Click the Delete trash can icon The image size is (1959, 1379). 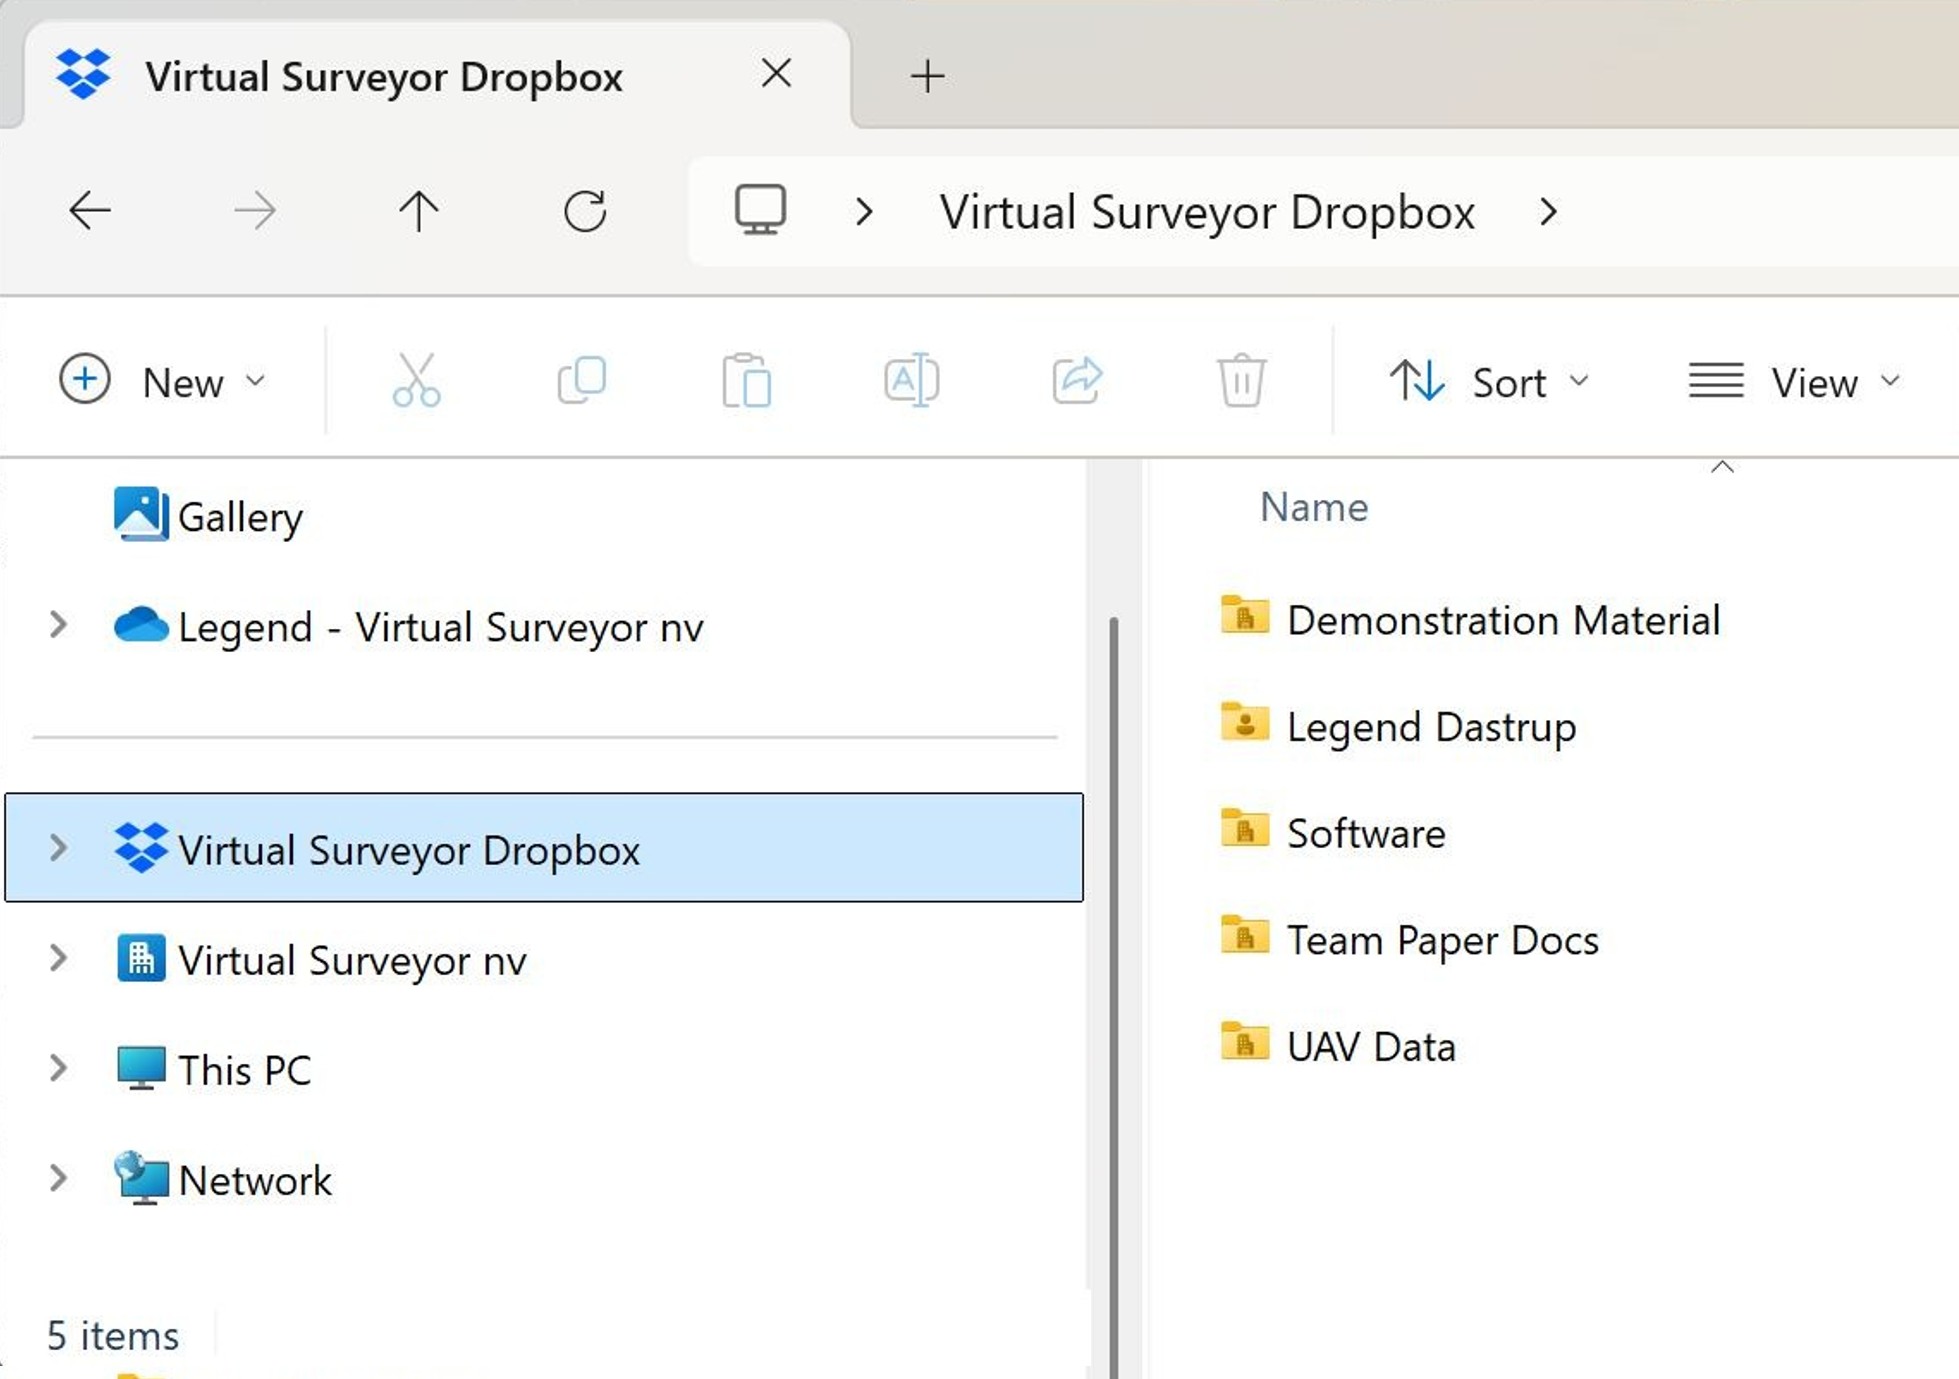1241,381
